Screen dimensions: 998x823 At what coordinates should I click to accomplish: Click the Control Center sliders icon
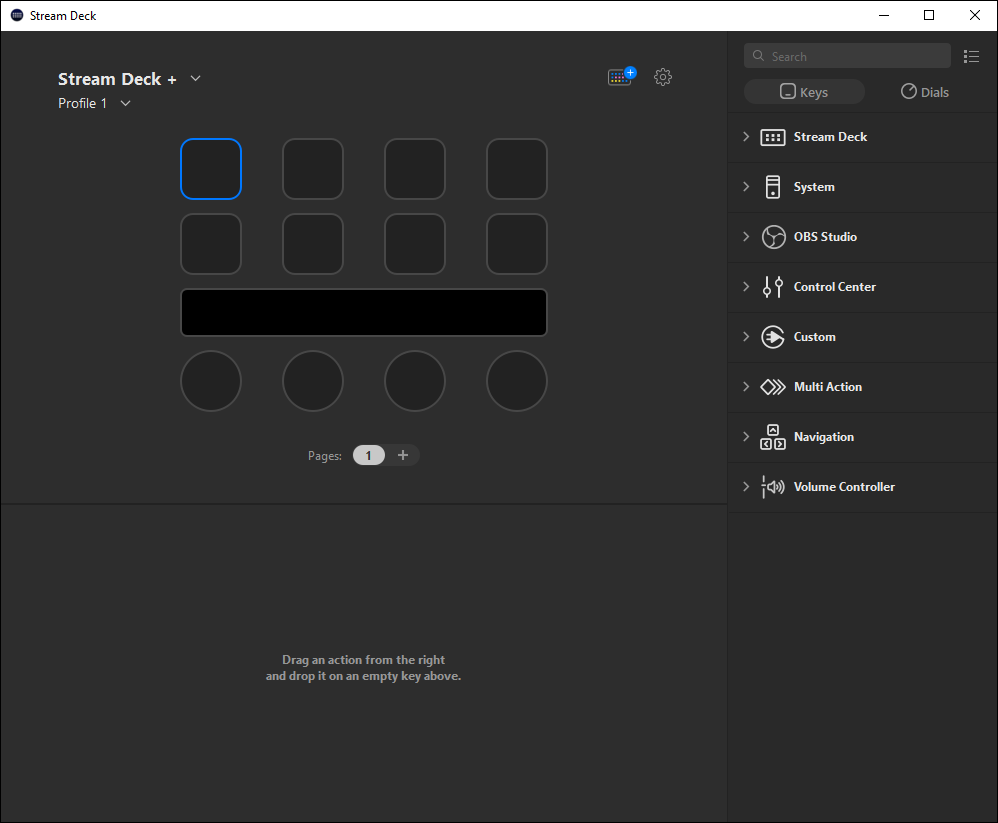coord(773,287)
